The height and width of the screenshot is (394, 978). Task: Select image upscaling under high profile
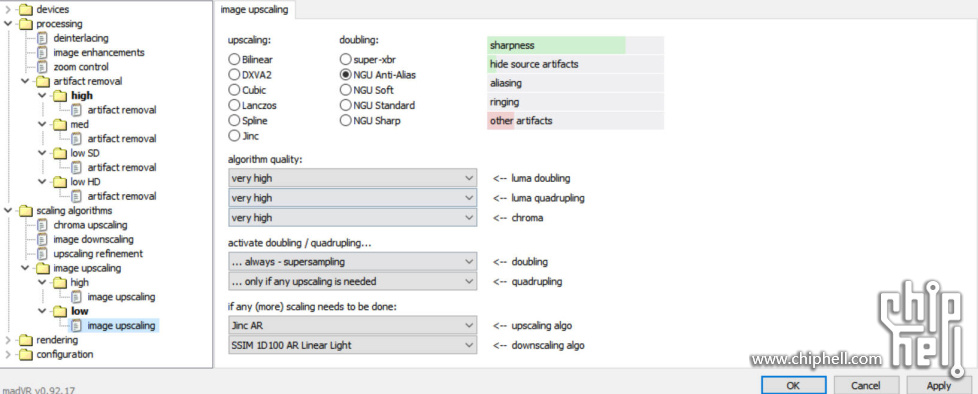tap(121, 297)
